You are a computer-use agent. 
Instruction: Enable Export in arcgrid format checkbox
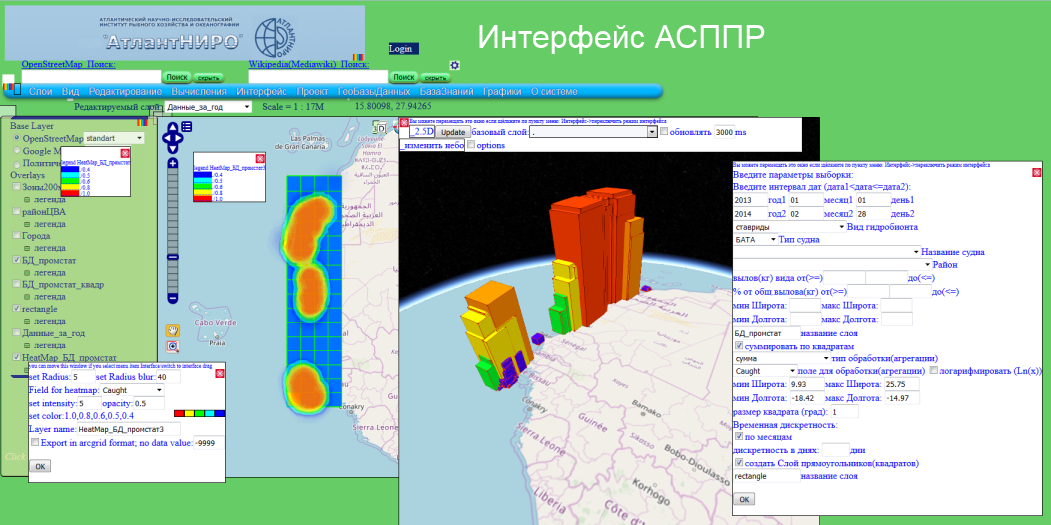point(35,443)
